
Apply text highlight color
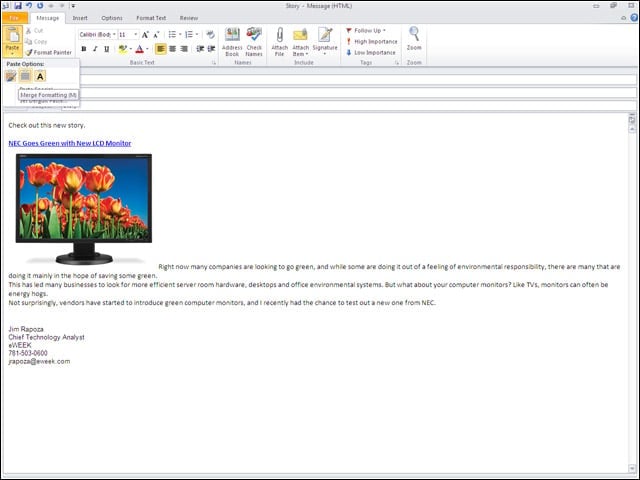click(122, 49)
